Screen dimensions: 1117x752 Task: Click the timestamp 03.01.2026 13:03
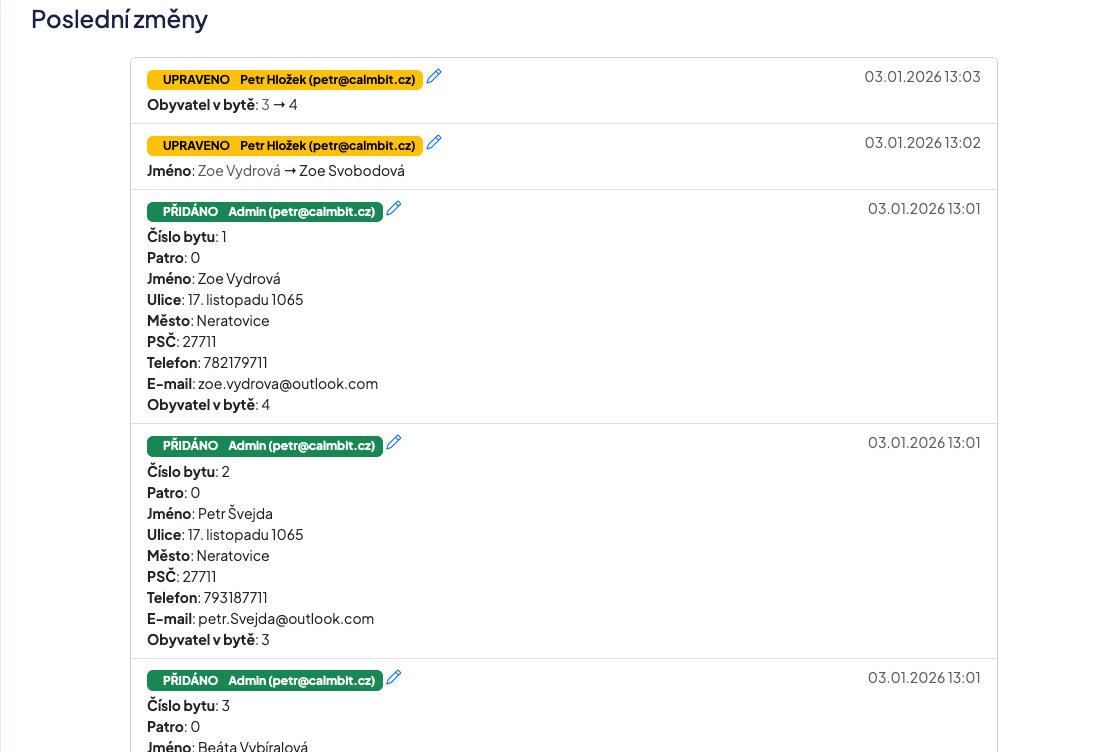click(922, 77)
